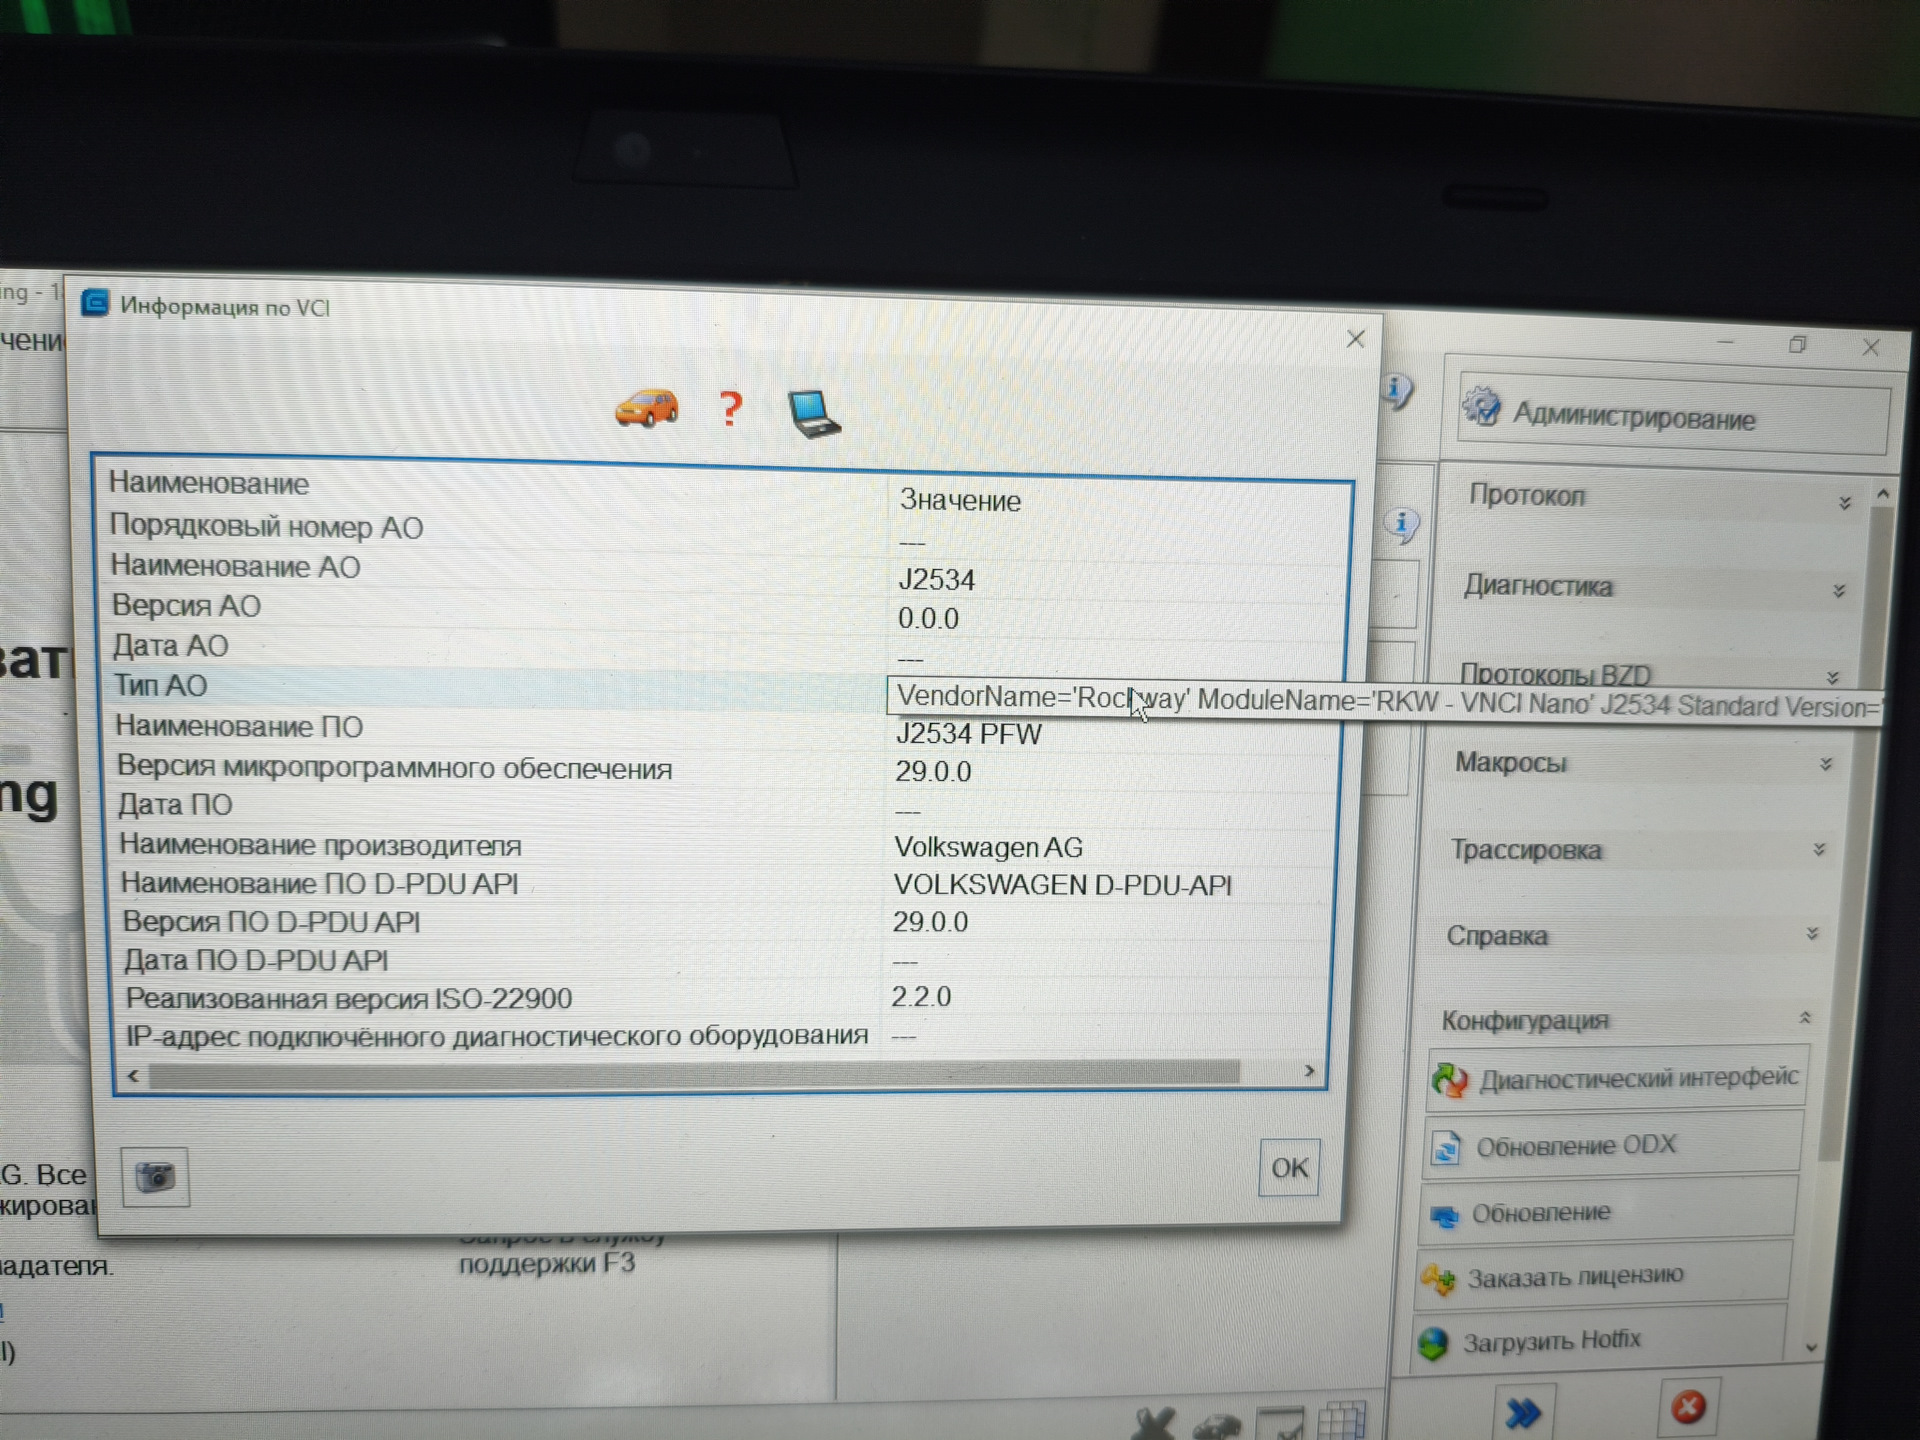This screenshot has width=1920, height=1440.
Task: Click the Заказать лицензию keys icon
Action: pyautogui.click(x=1438, y=1279)
